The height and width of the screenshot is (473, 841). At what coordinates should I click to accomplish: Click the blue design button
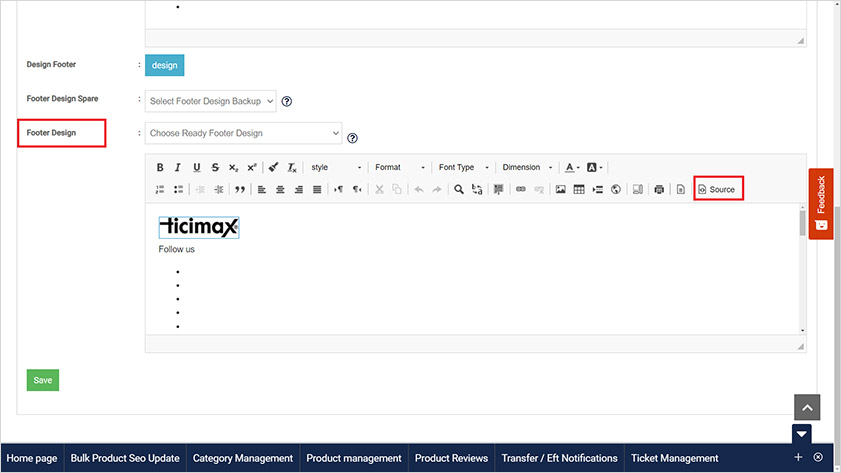165,65
